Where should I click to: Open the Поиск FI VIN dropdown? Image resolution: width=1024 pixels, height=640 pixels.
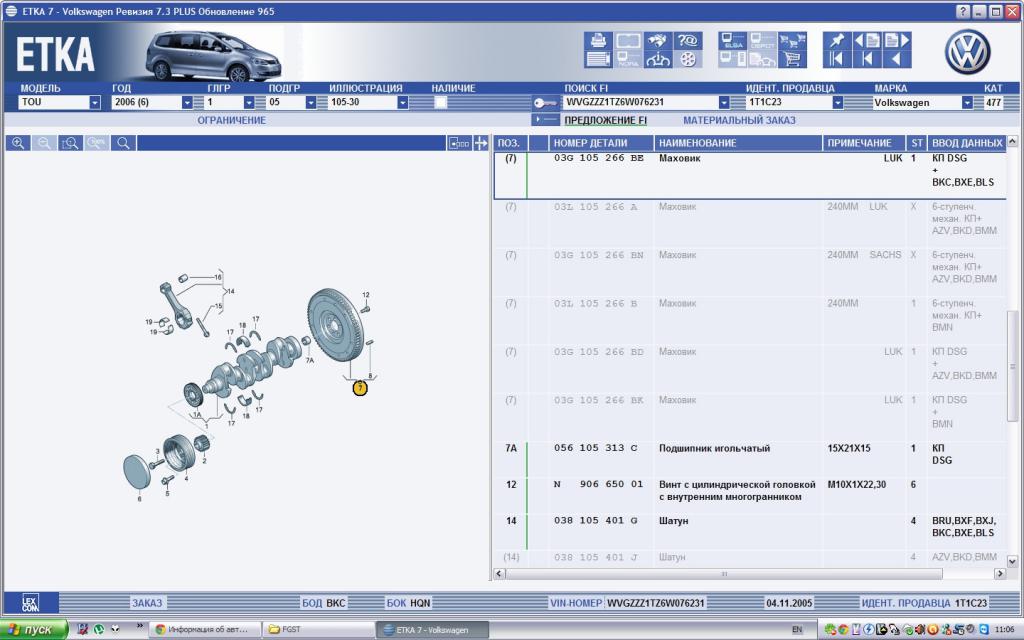tap(724, 103)
